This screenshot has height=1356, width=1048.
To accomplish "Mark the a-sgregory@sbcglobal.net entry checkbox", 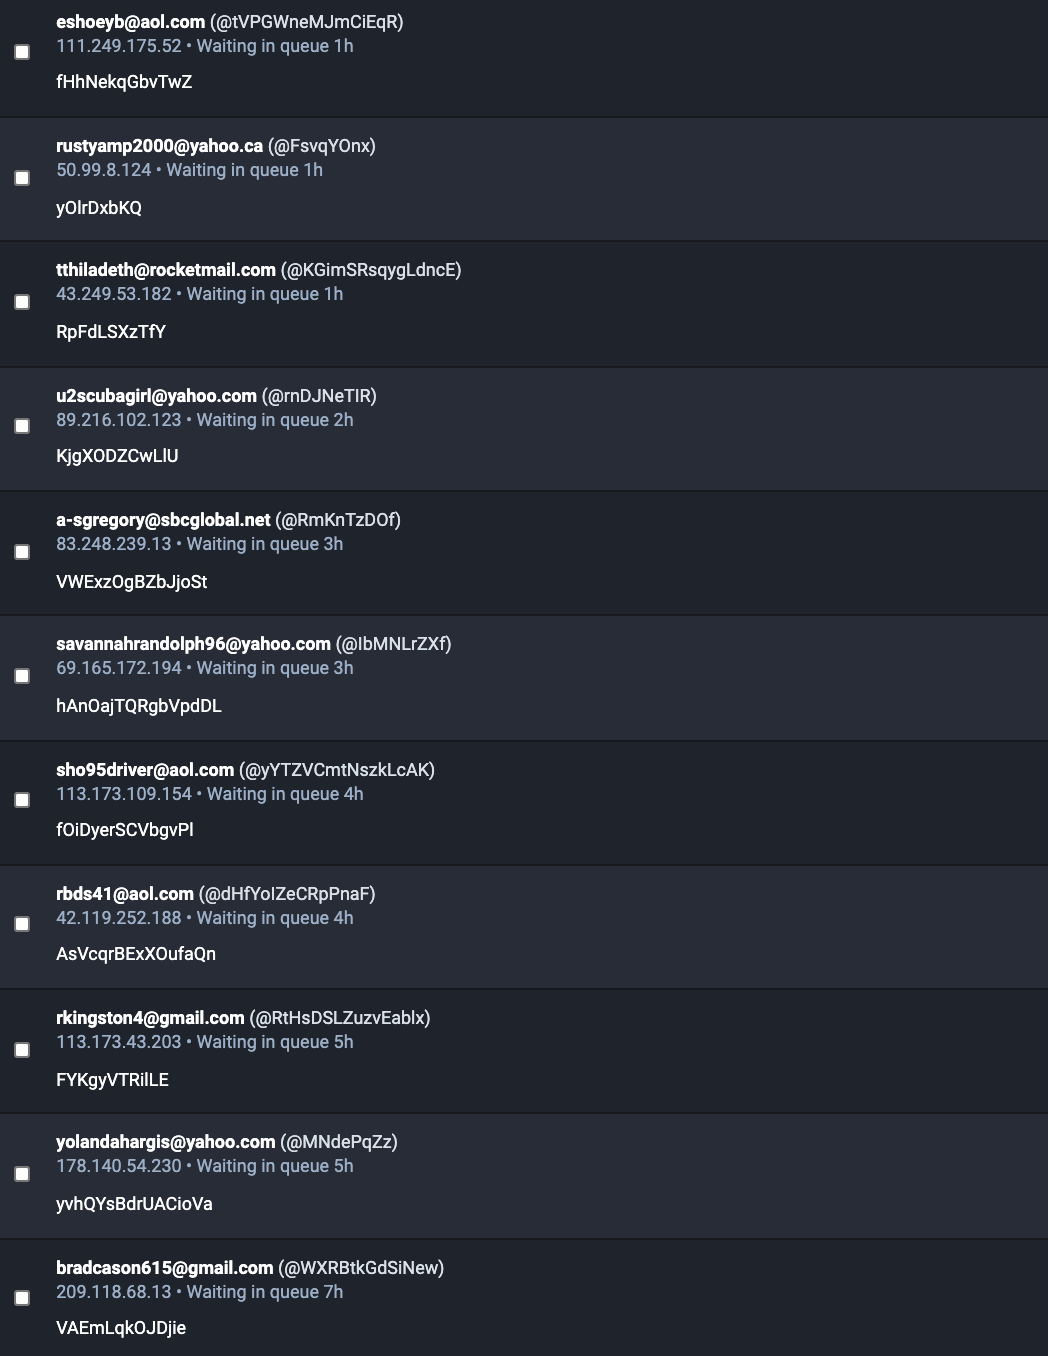I will [22, 552].
